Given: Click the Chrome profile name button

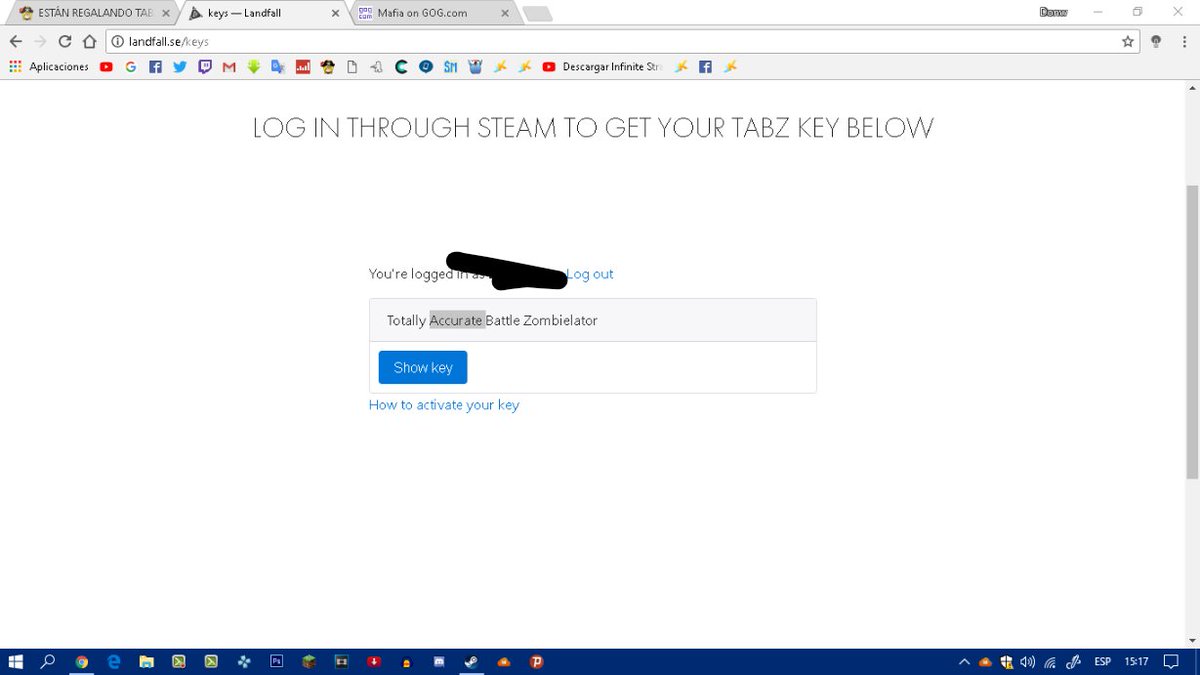Looking at the screenshot, I should [x=1054, y=12].
